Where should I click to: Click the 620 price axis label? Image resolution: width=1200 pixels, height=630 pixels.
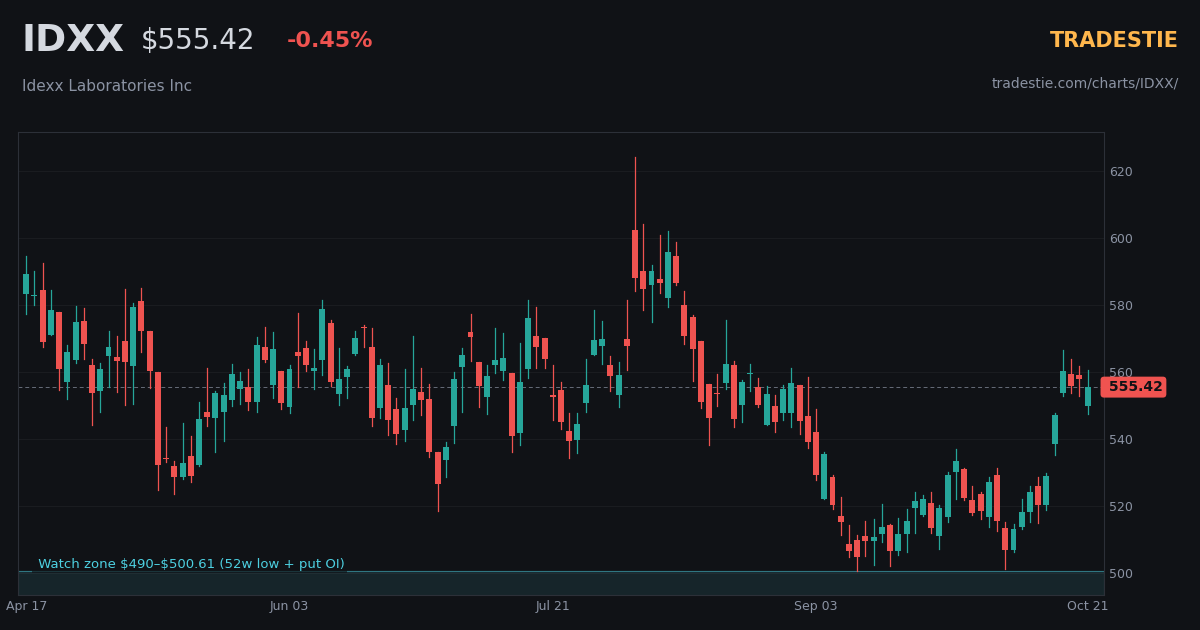click(x=1121, y=172)
